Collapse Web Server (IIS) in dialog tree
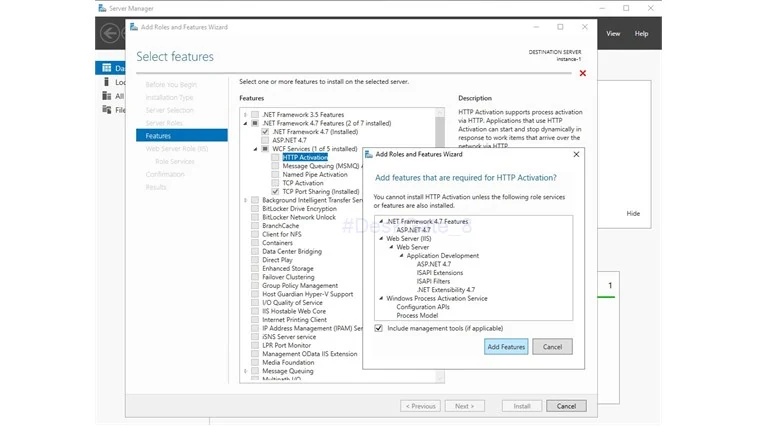The width and height of the screenshot is (758, 426). tap(381, 238)
